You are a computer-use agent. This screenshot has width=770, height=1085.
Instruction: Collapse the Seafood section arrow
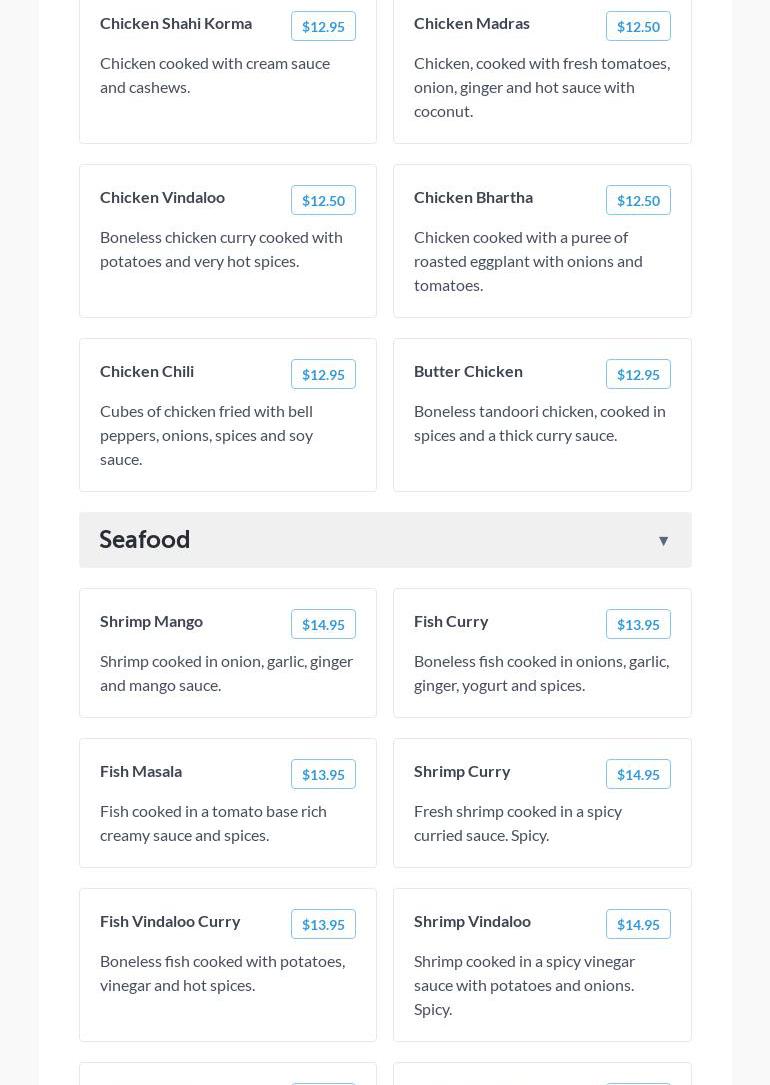tap(663, 541)
